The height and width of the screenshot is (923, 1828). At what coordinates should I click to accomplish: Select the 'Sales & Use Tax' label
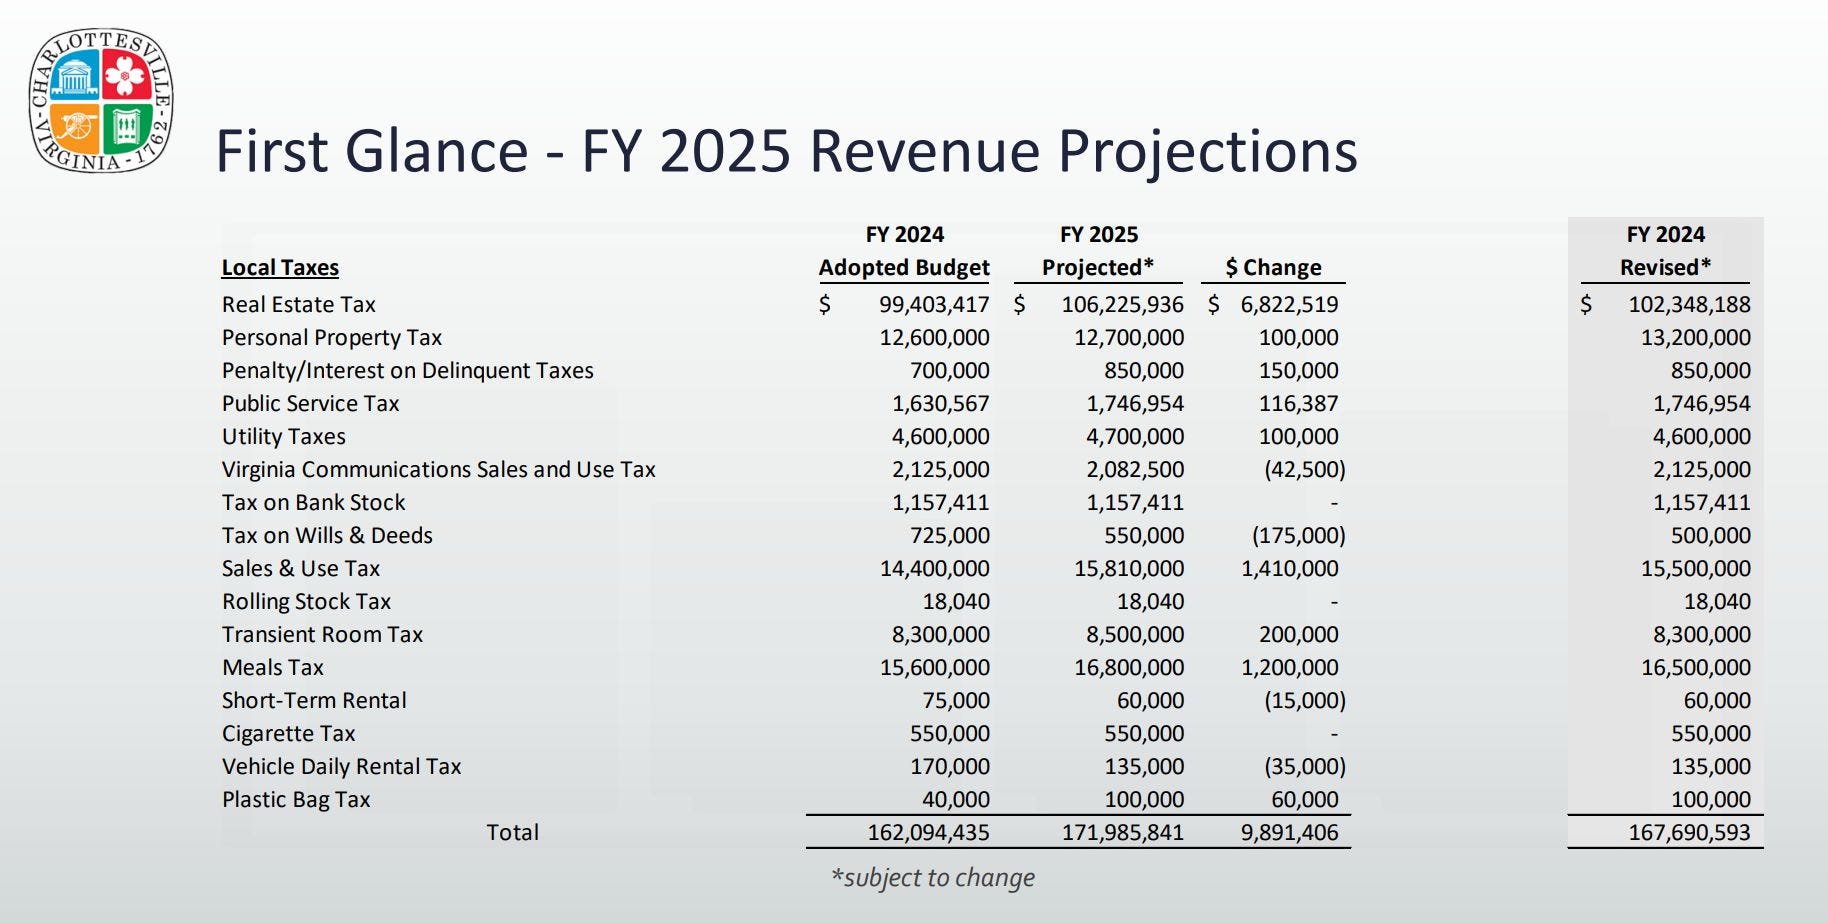tap(301, 568)
